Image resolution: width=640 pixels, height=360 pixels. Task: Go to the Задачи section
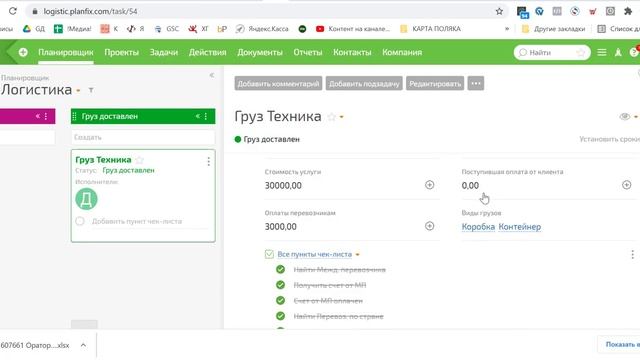point(164,52)
